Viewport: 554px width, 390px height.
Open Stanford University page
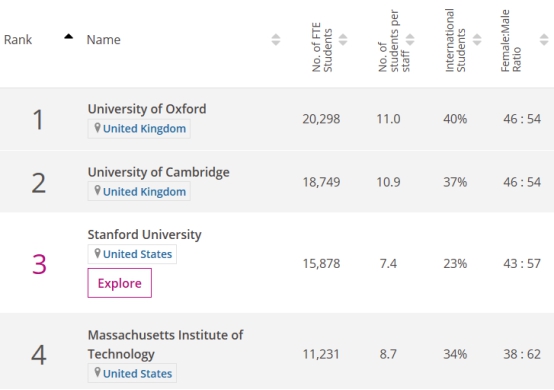tap(145, 235)
